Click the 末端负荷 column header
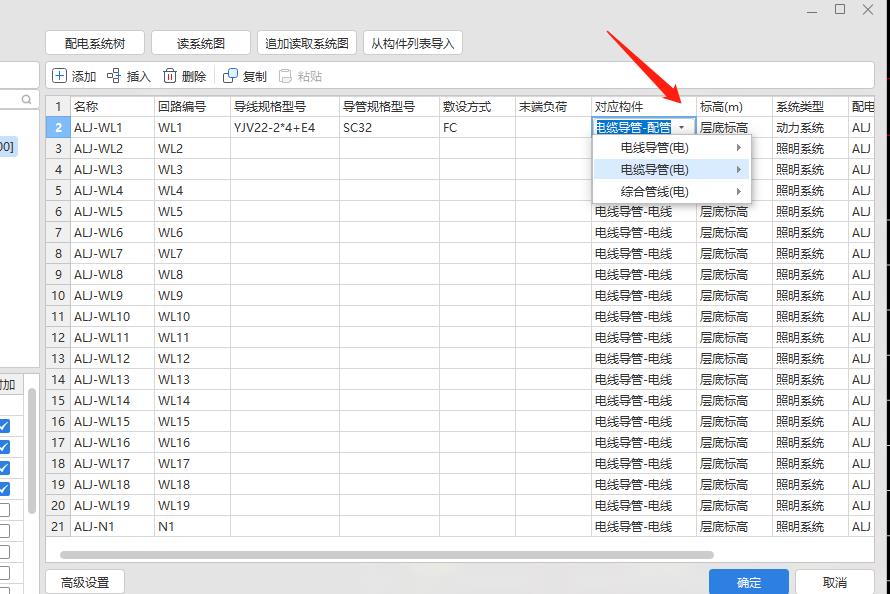The height and width of the screenshot is (594, 890). (553, 107)
